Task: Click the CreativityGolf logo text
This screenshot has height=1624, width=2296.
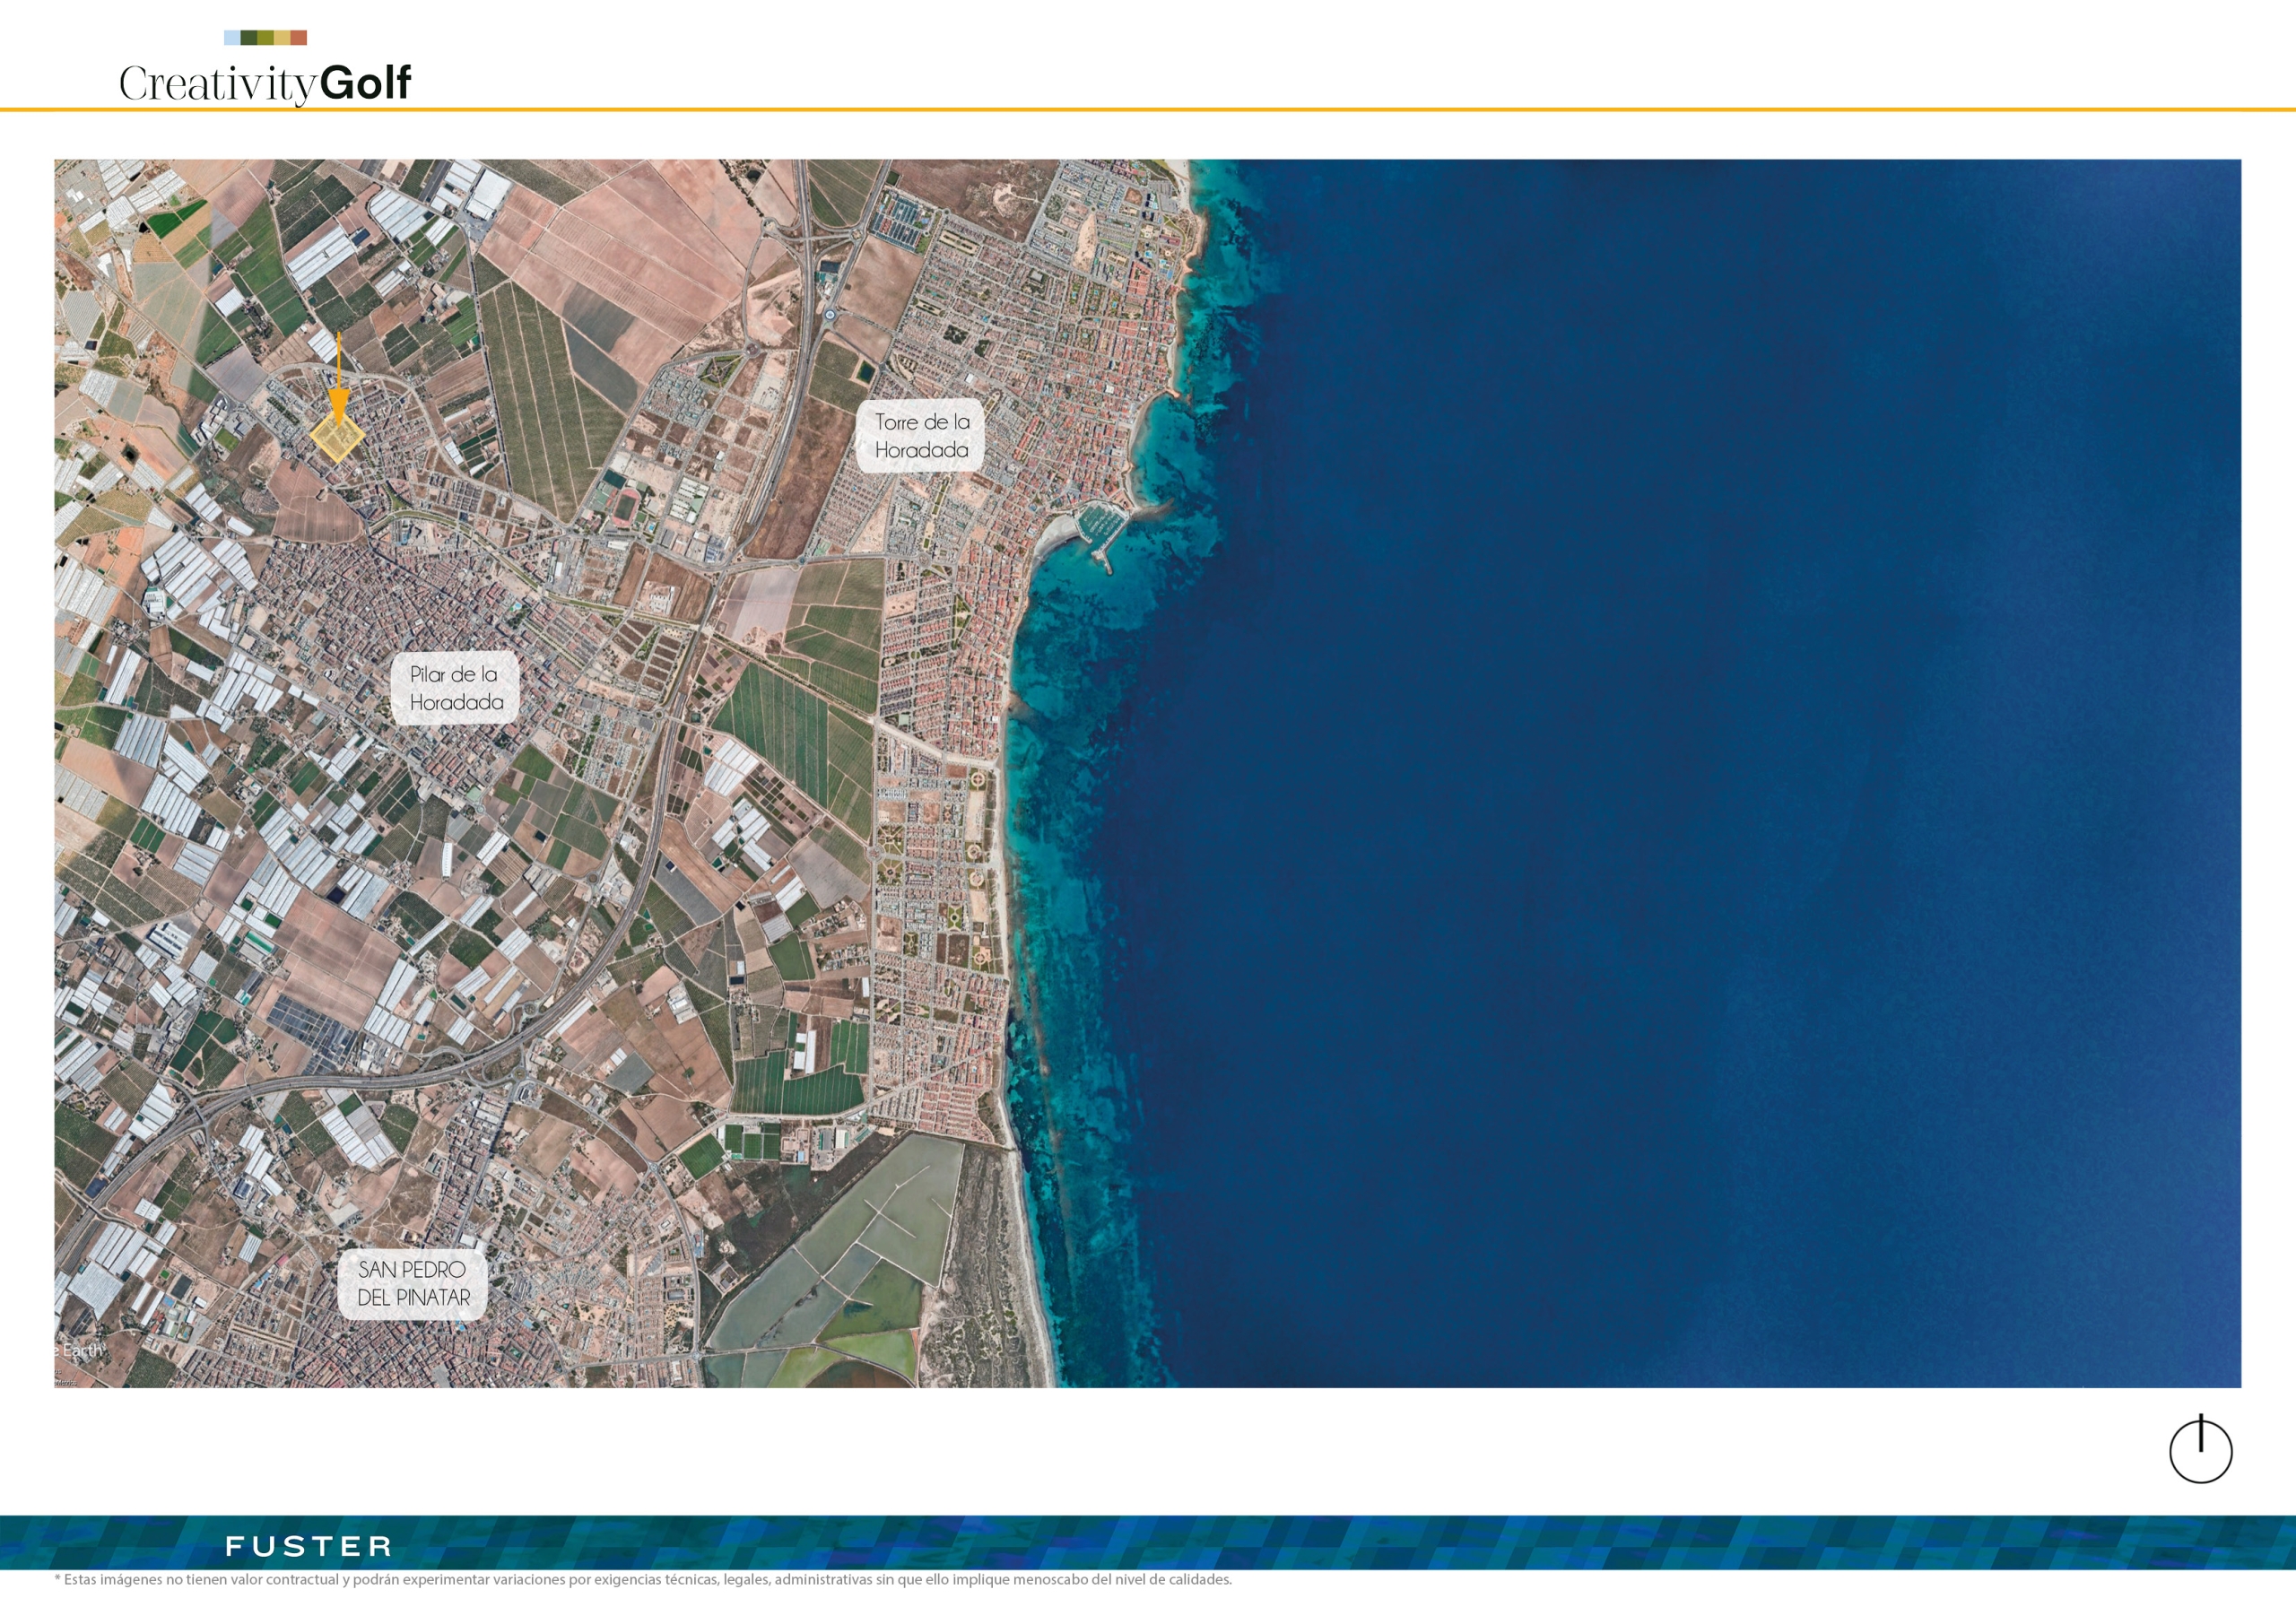Action: [265, 83]
